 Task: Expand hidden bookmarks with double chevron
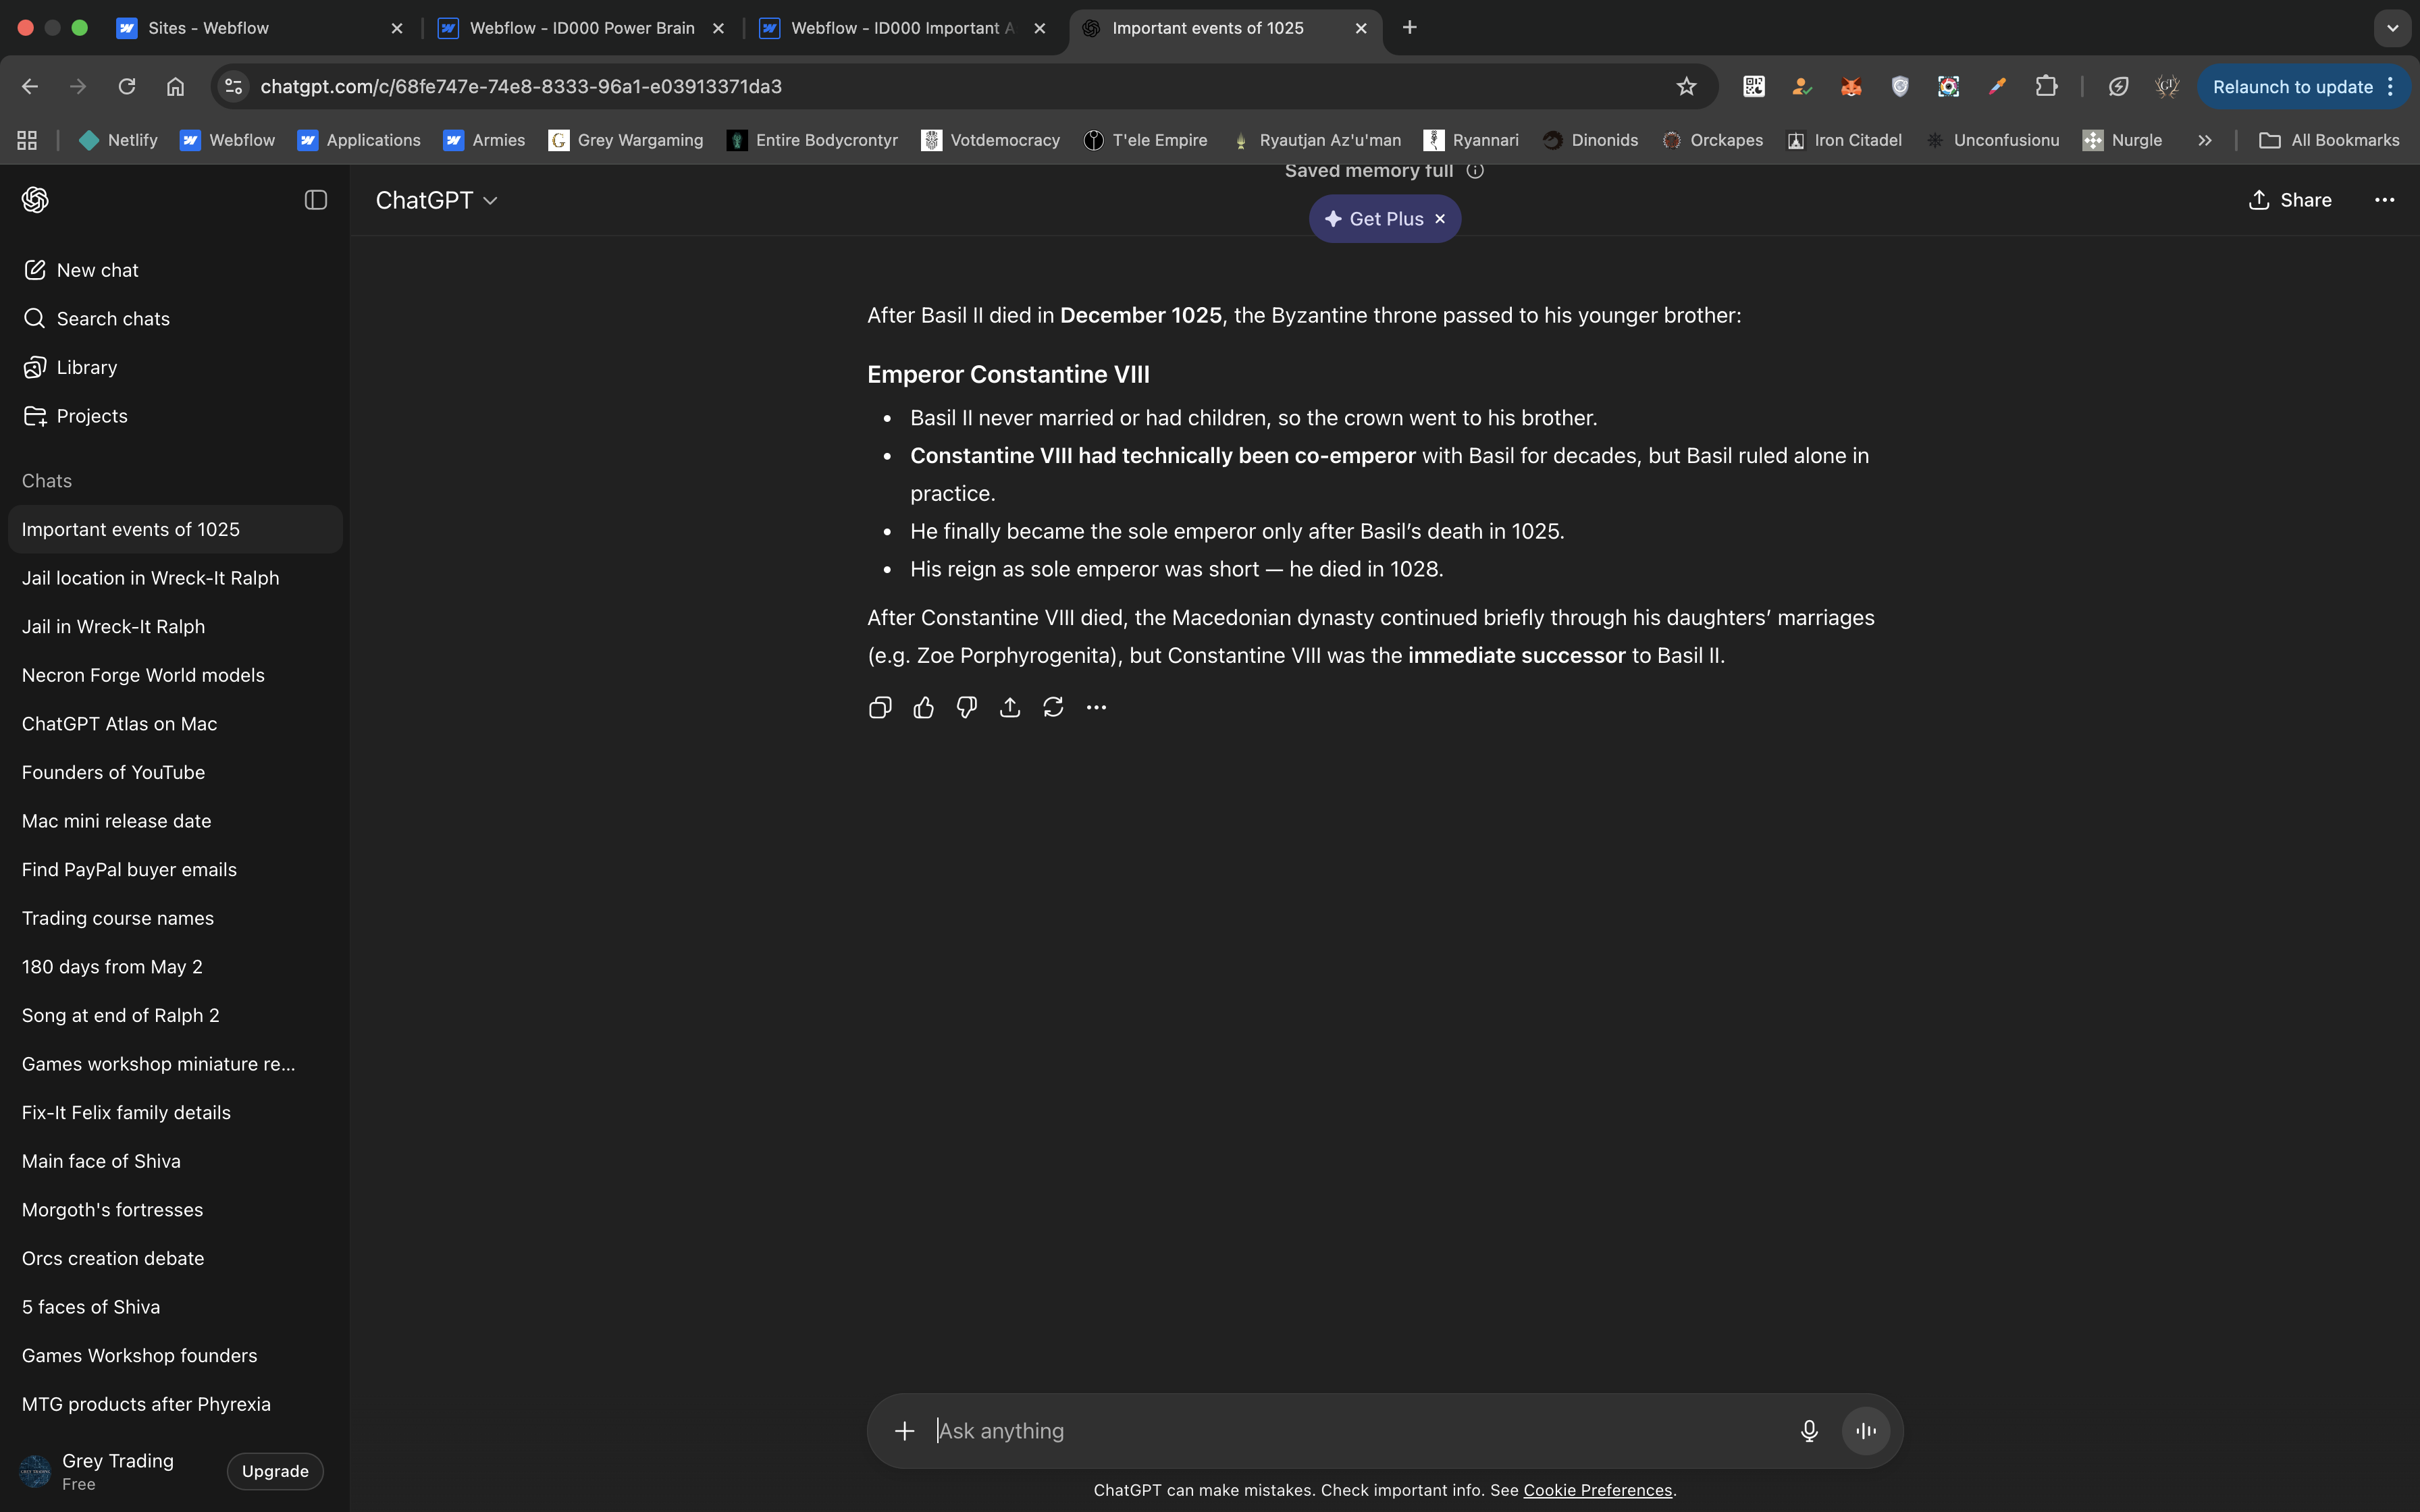[x=2204, y=141]
